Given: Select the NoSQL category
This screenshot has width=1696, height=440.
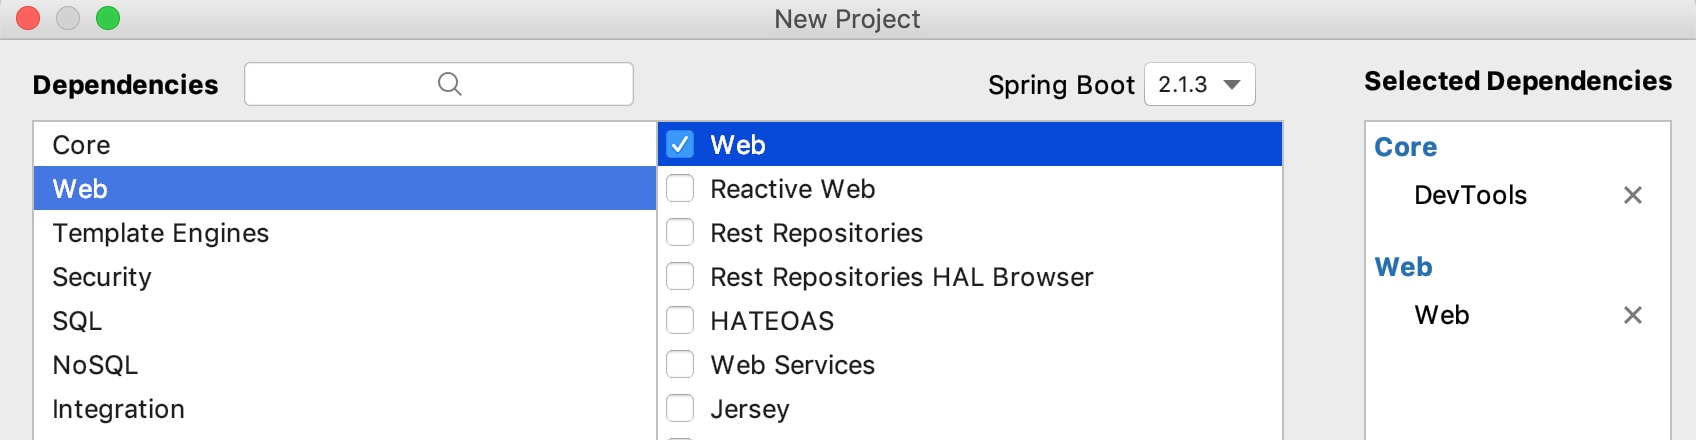Looking at the screenshot, I should click(x=95, y=365).
